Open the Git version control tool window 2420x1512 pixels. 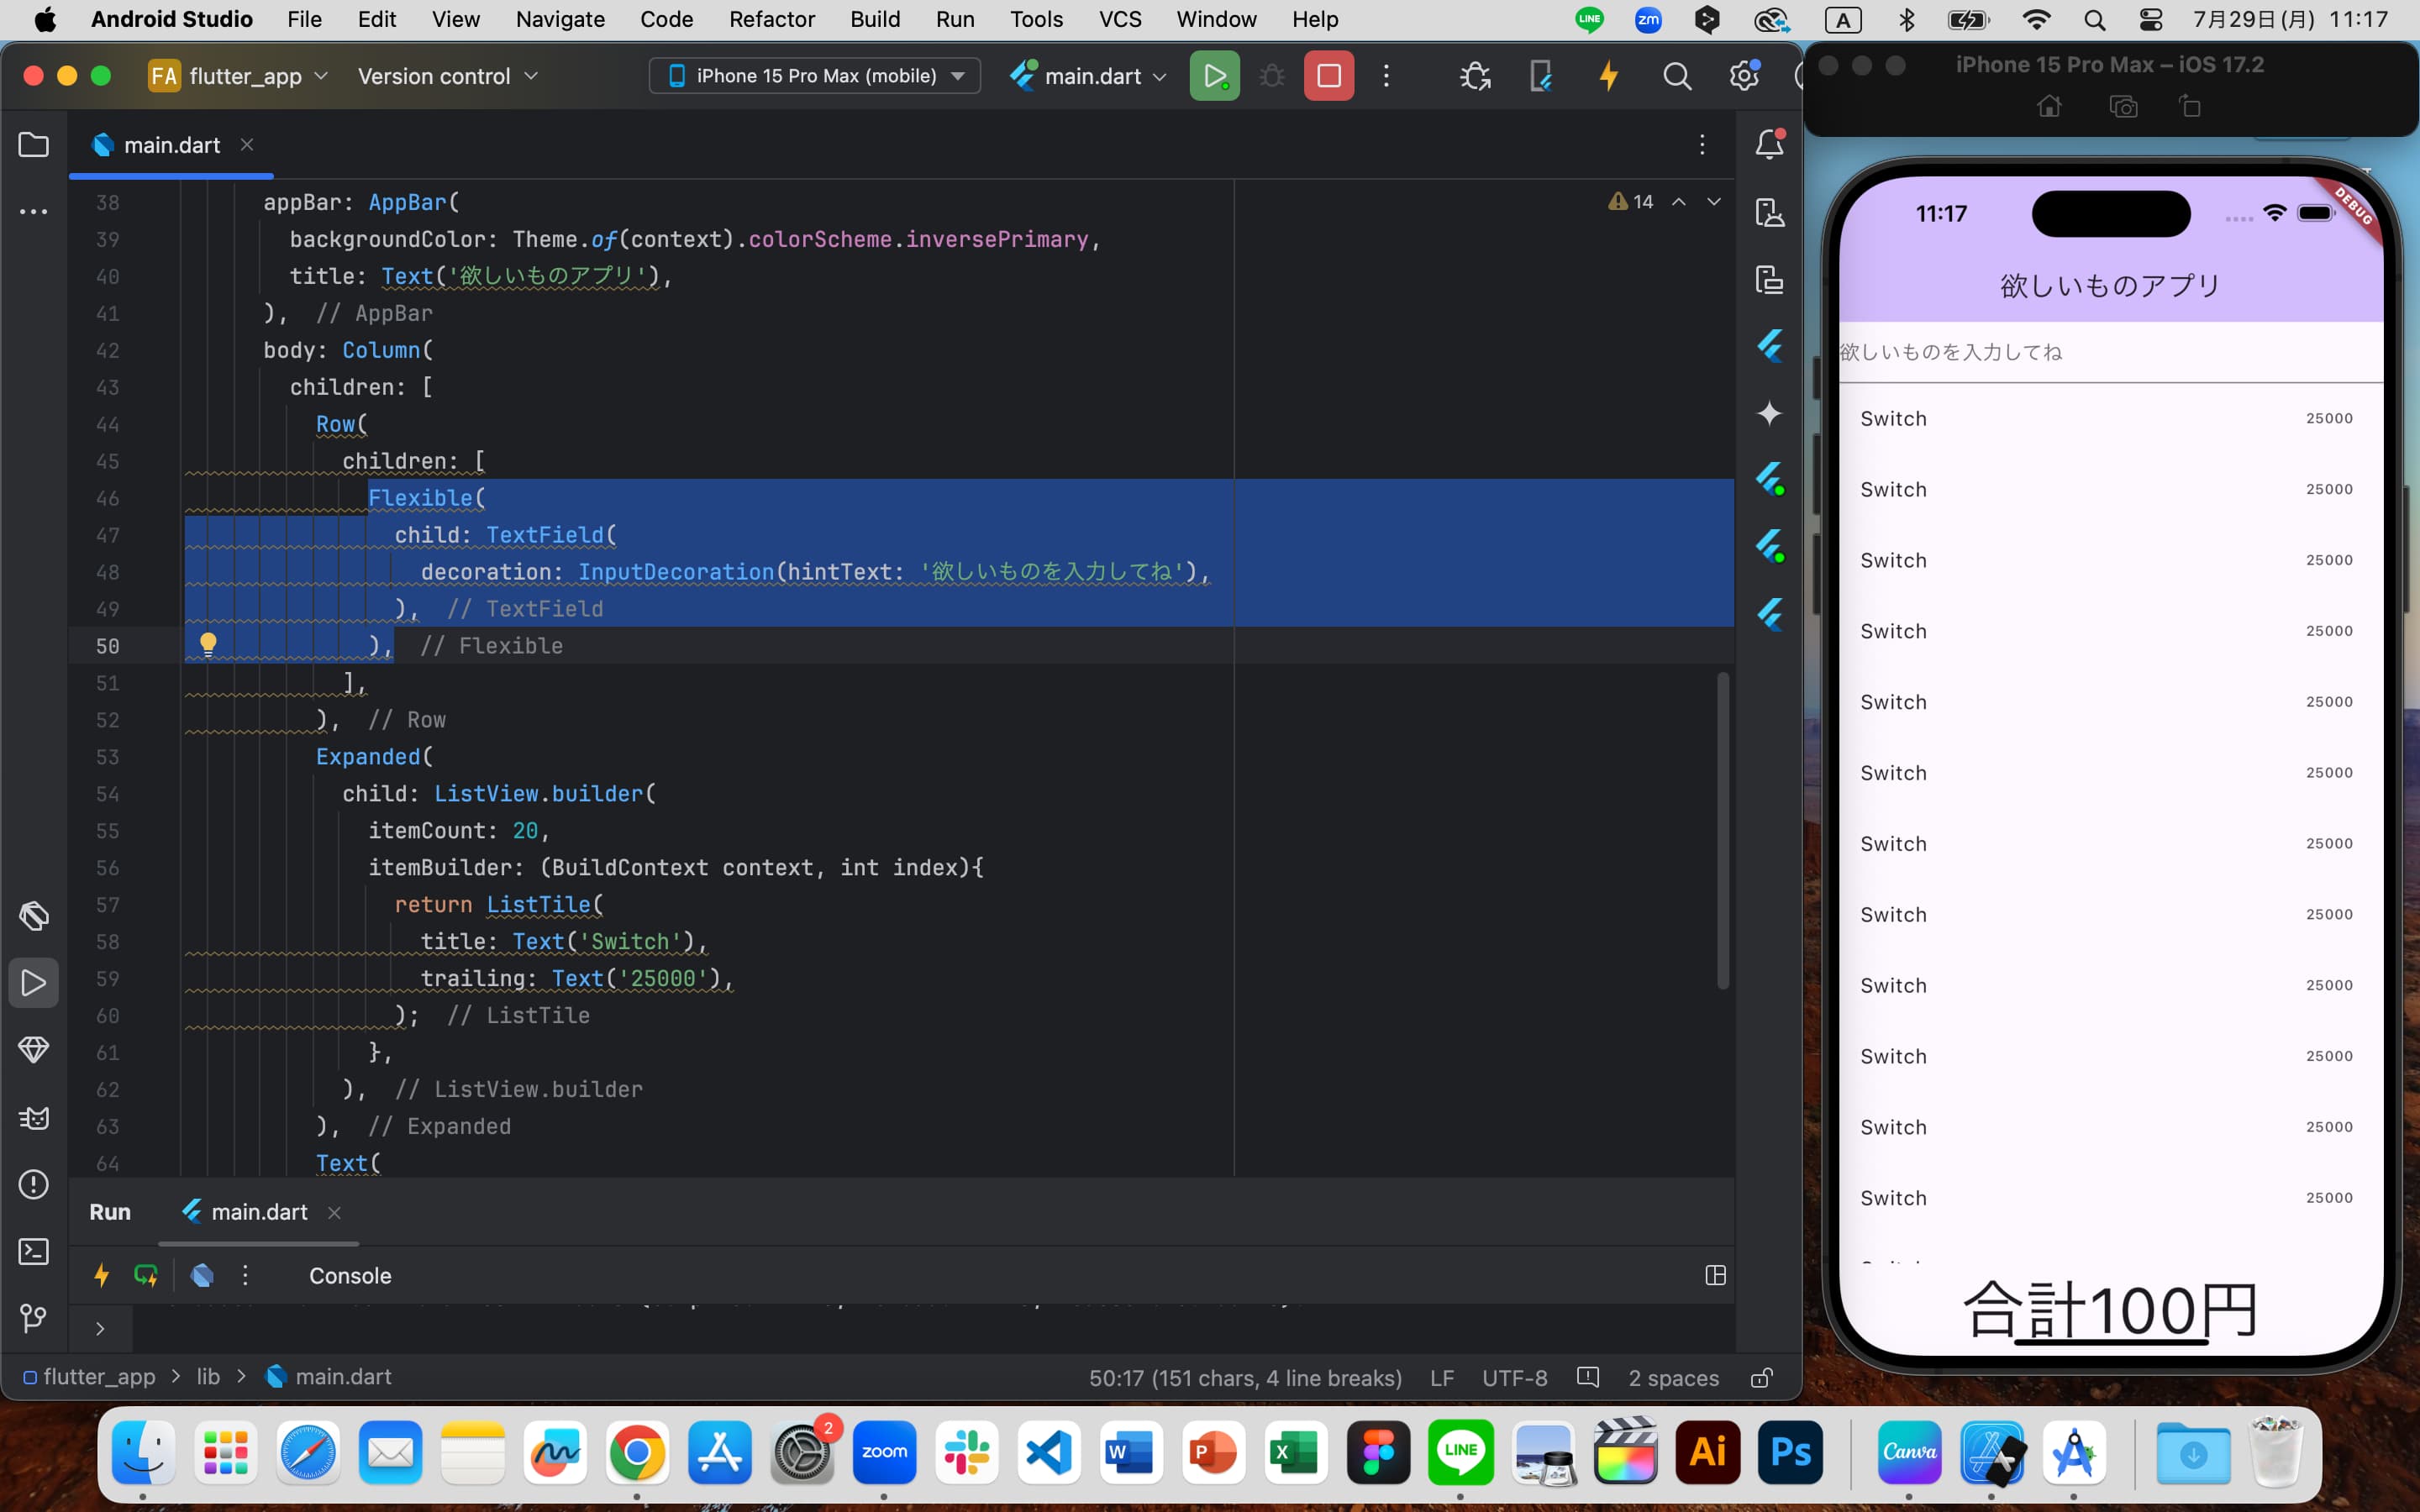click(x=34, y=1318)
